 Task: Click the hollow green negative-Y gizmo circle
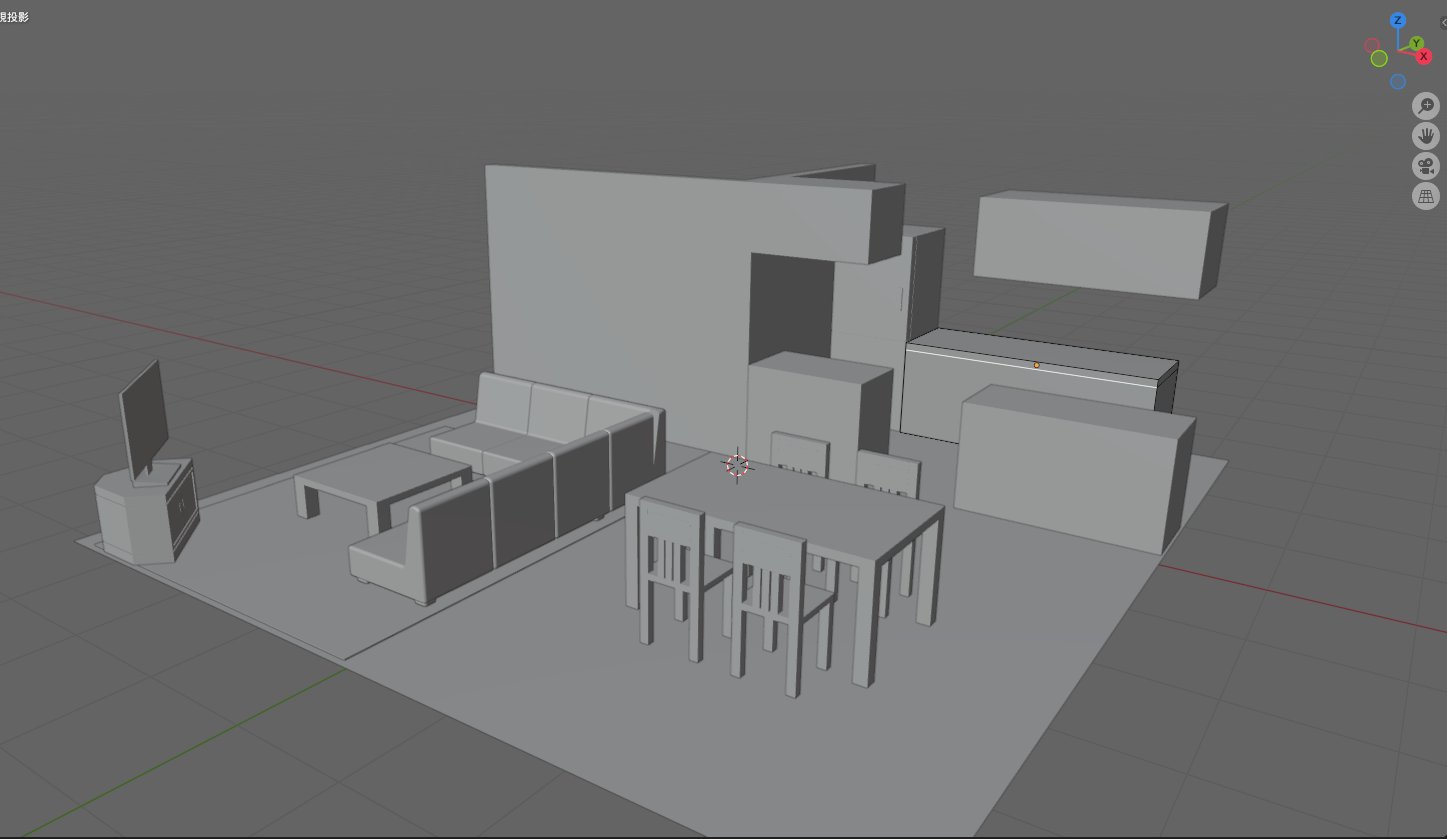pos(1379,59)
